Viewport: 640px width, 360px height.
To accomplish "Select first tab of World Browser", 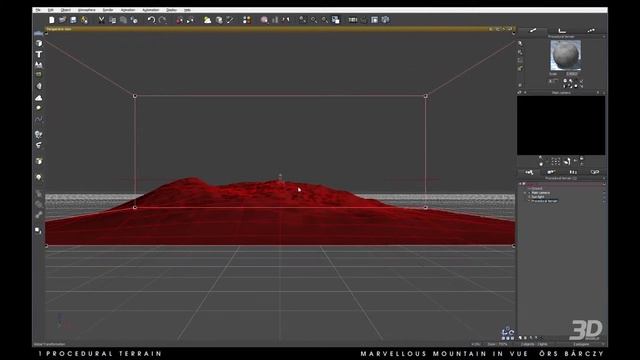I will pyautogui.click(x=529, y=172).
